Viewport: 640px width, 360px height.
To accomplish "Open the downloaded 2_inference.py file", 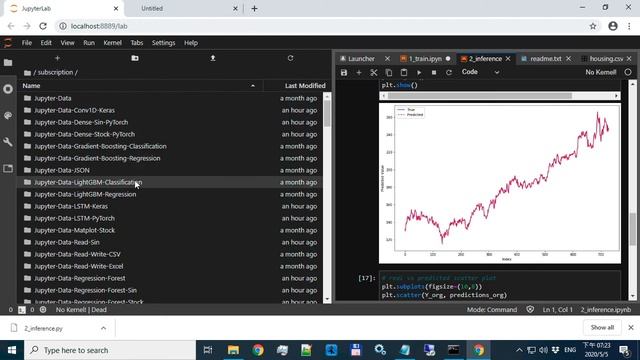I will [43, 328].
